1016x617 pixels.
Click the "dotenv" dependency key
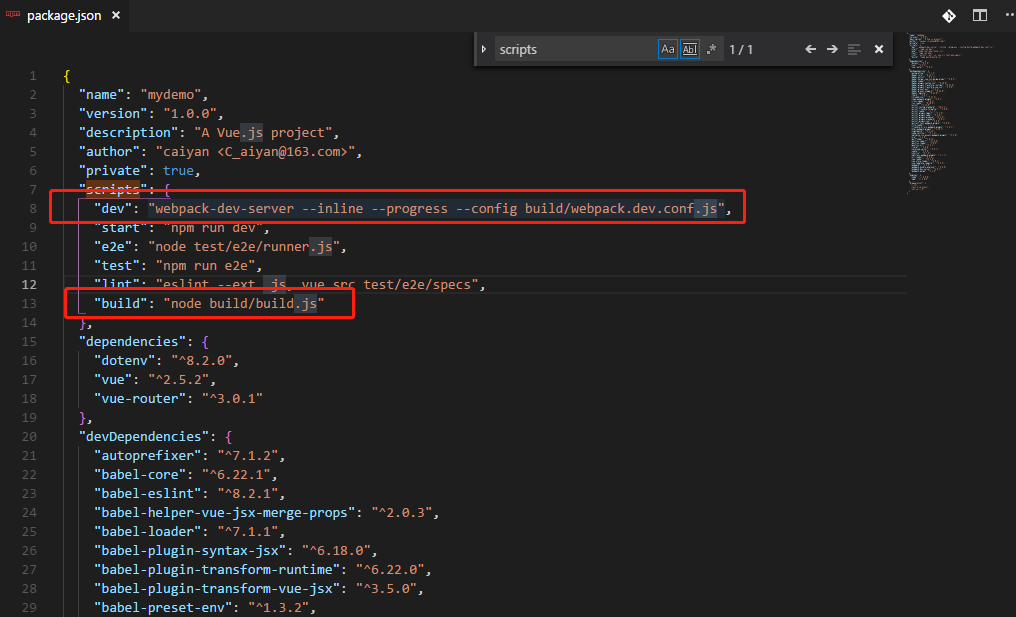(x=124, y=360)
